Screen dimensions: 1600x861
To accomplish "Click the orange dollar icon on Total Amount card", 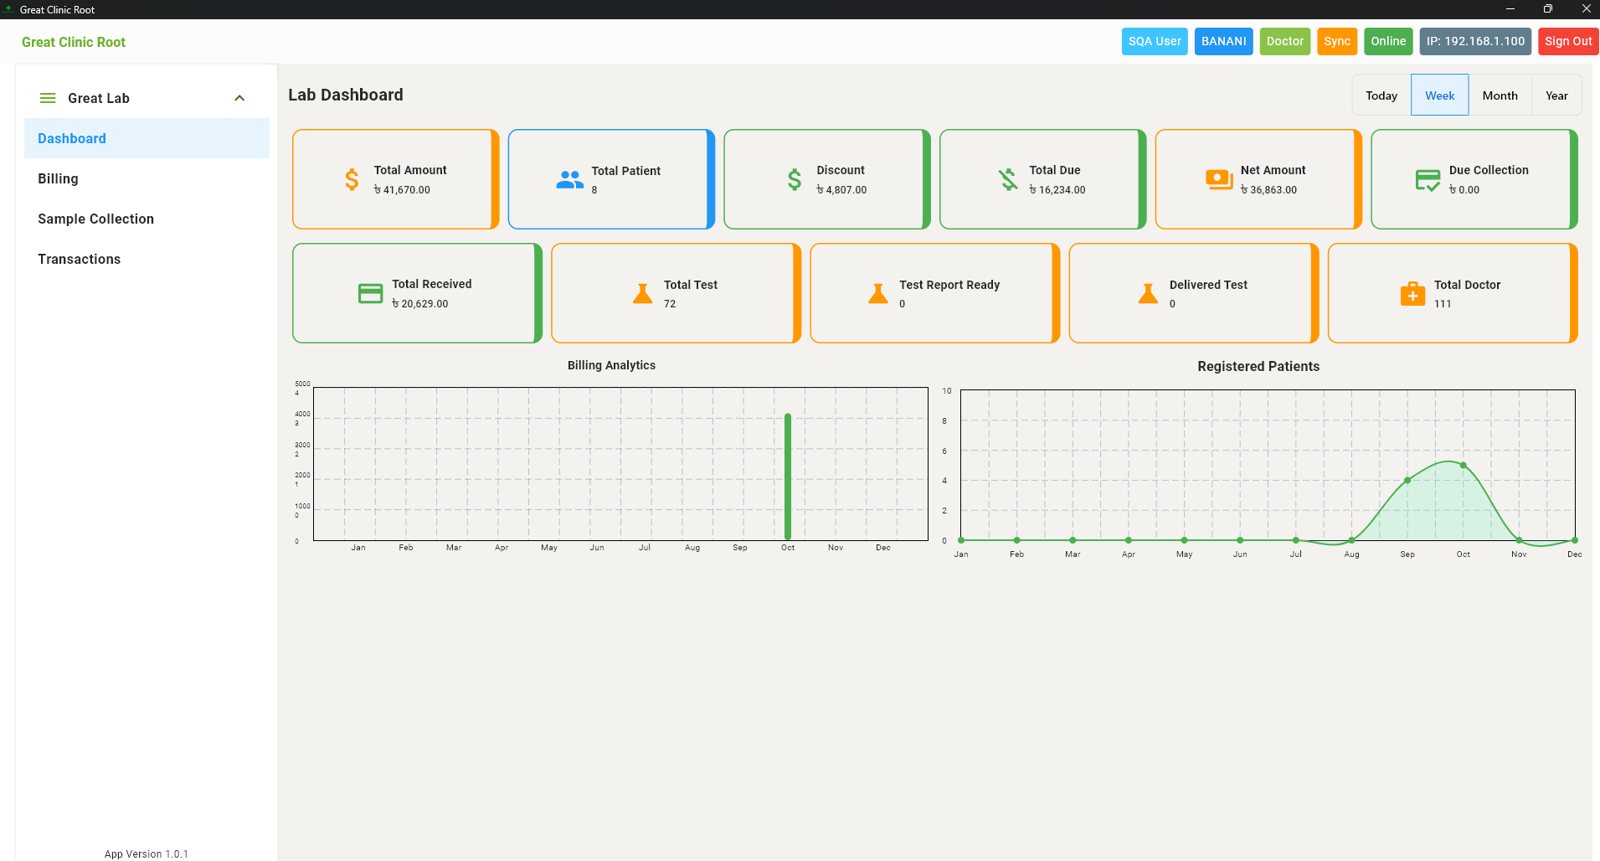I will coord(352,180).
